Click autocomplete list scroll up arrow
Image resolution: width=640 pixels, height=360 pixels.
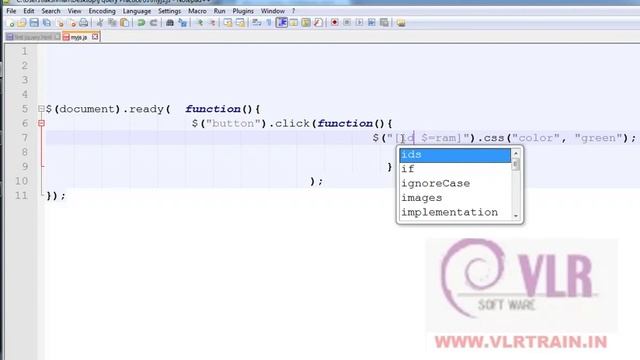[x=516, y=153]
